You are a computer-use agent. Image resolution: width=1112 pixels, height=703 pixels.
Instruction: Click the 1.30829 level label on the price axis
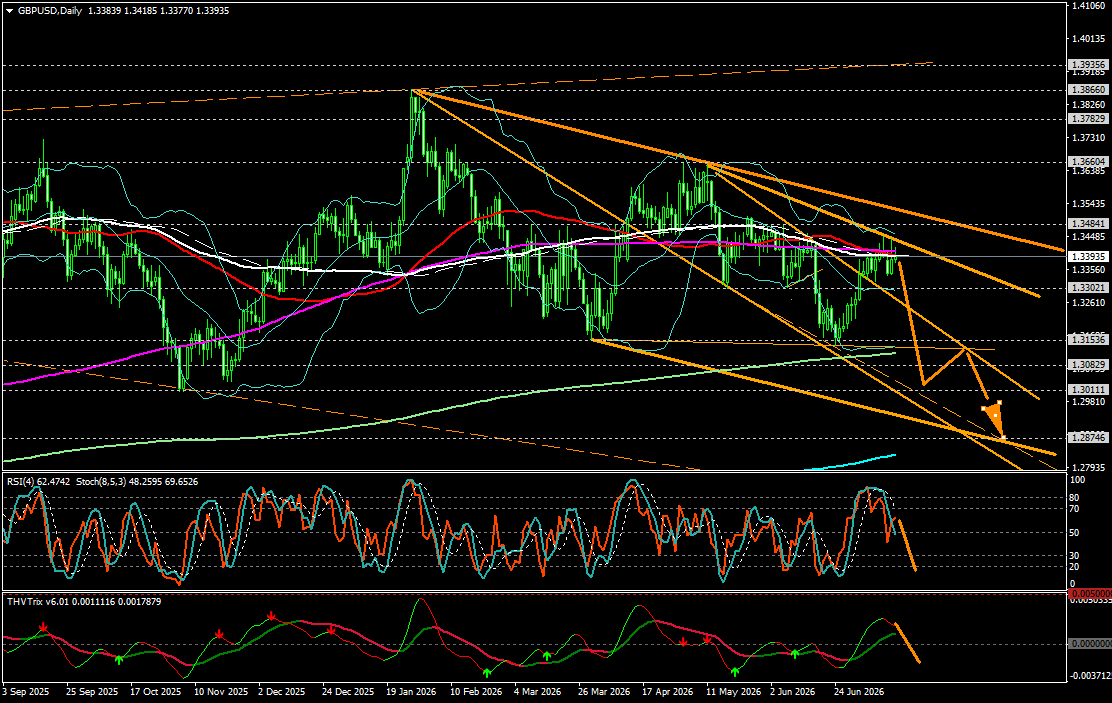(1089, 365)
